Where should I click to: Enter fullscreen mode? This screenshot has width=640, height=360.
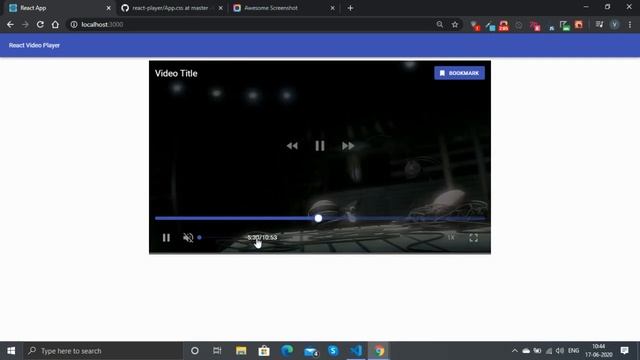473,238
